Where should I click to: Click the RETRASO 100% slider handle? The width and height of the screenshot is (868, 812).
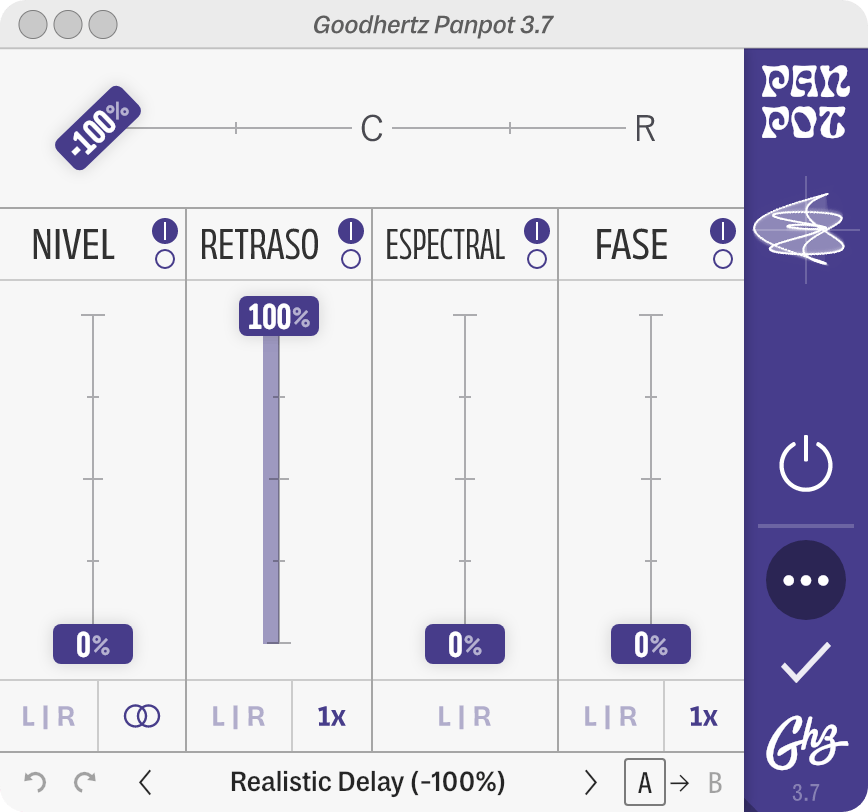[279, 317]
